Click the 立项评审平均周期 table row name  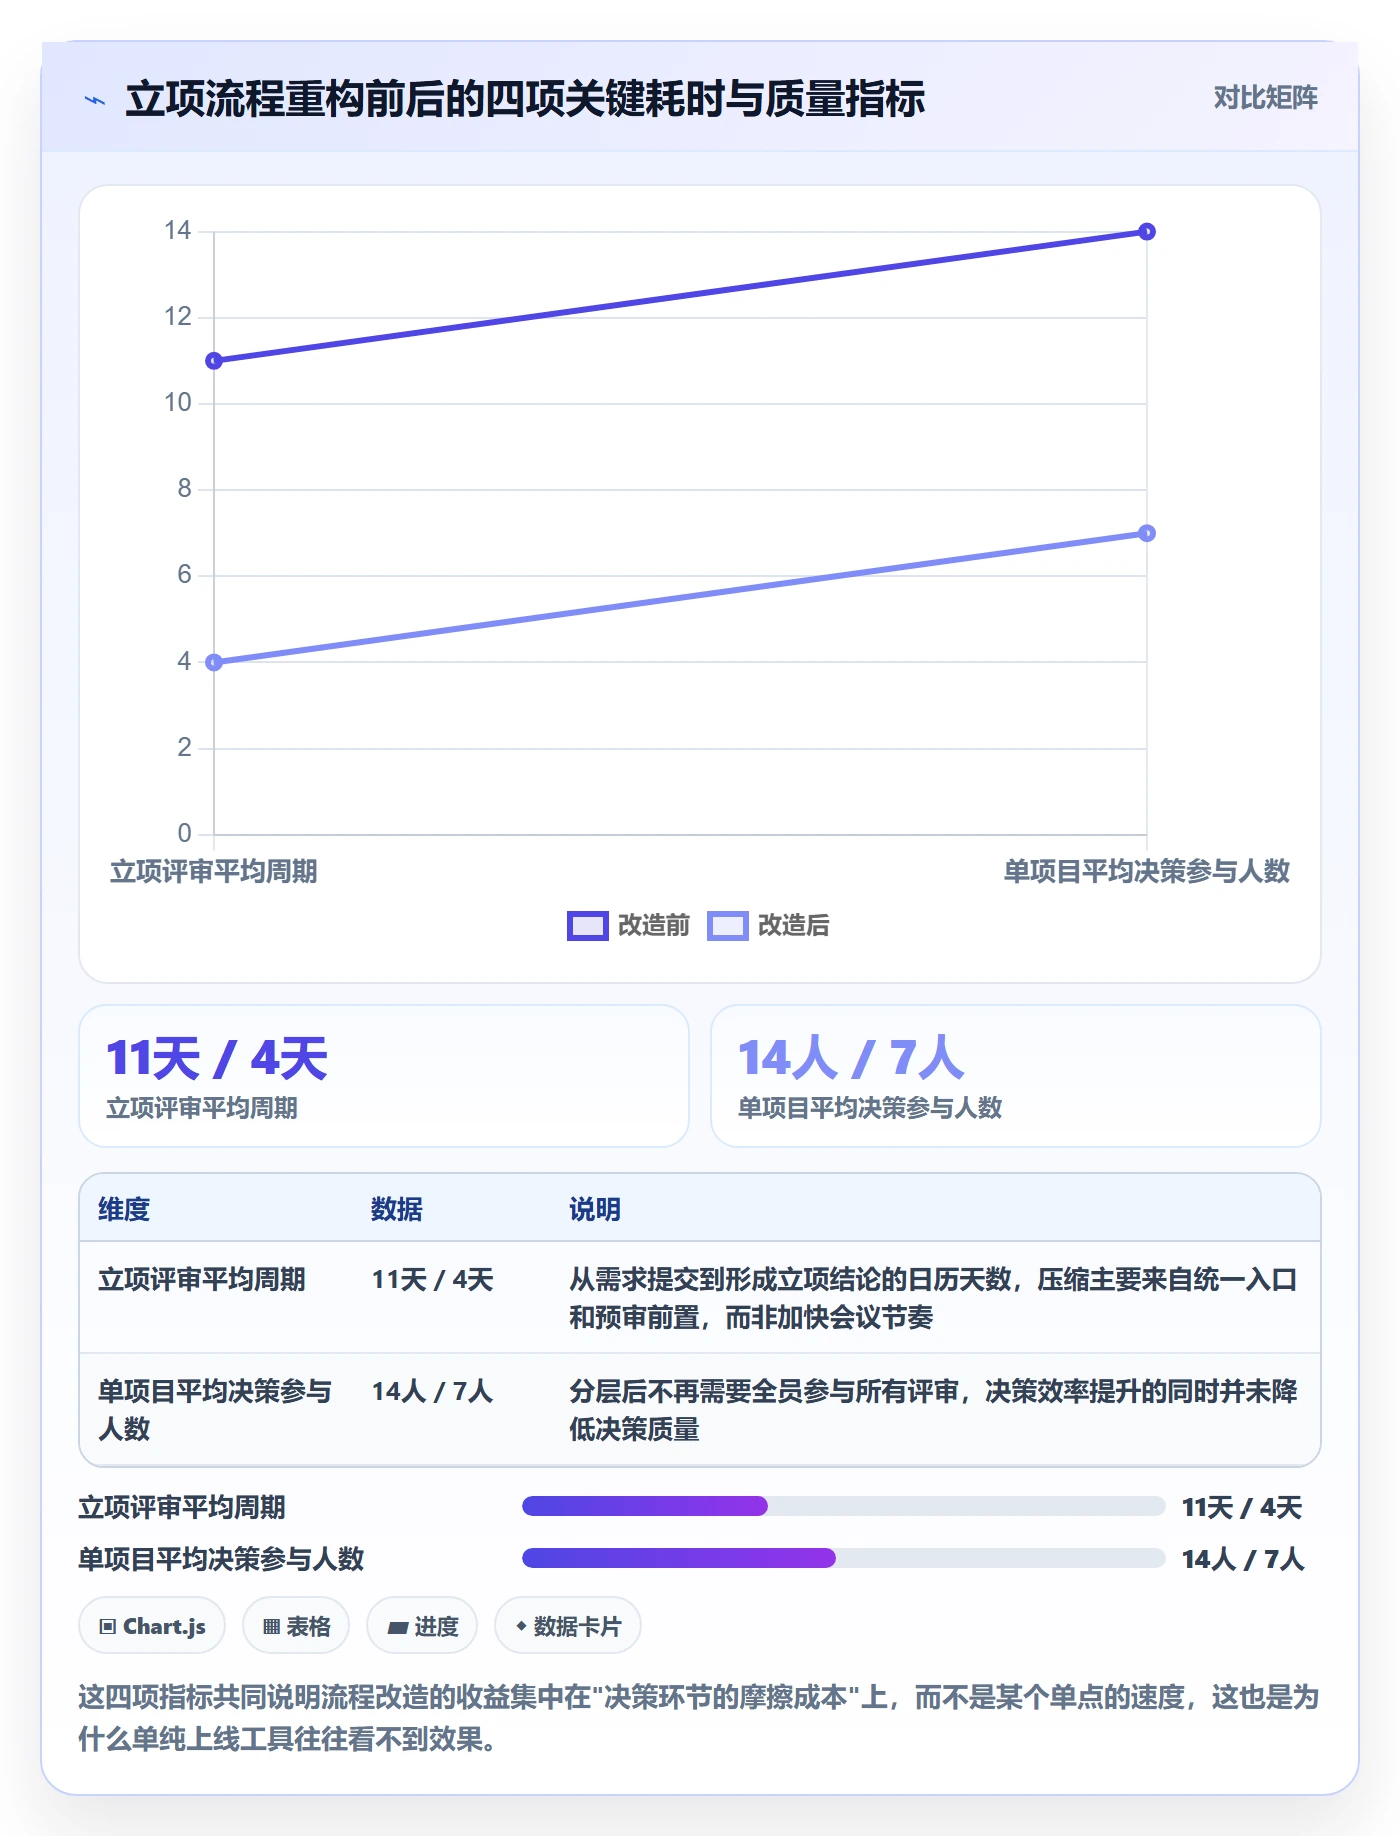pyautogui.click(x=202, y=1279)
